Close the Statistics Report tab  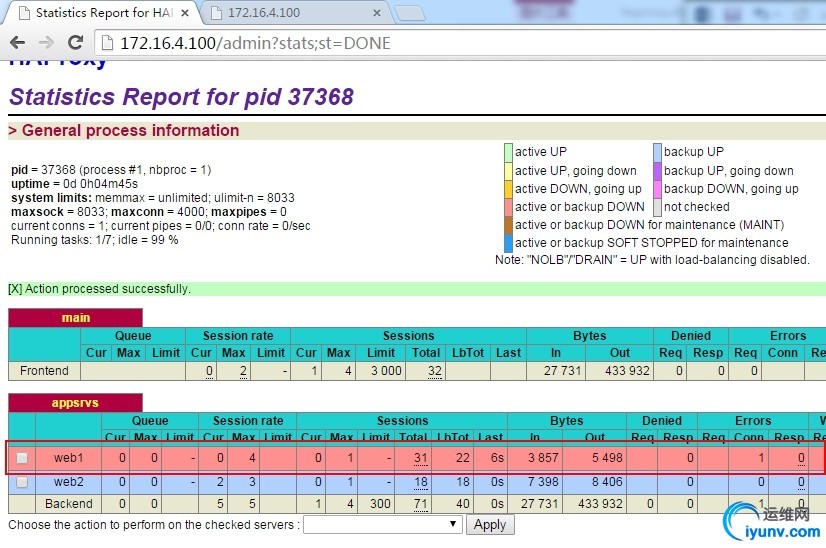pos(185,13)
